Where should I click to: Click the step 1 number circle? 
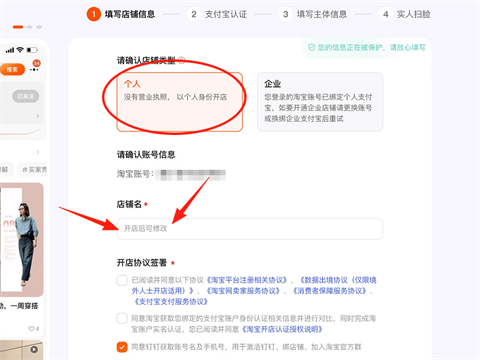click(x=94, y=14)
